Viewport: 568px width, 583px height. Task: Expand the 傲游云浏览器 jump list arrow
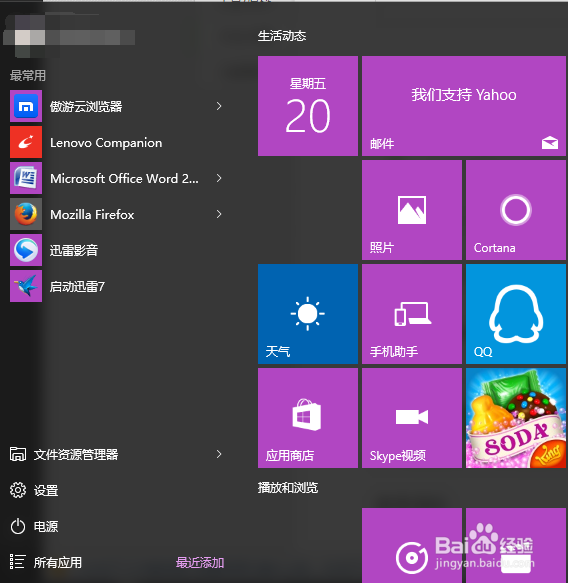[x=219, y=106]
